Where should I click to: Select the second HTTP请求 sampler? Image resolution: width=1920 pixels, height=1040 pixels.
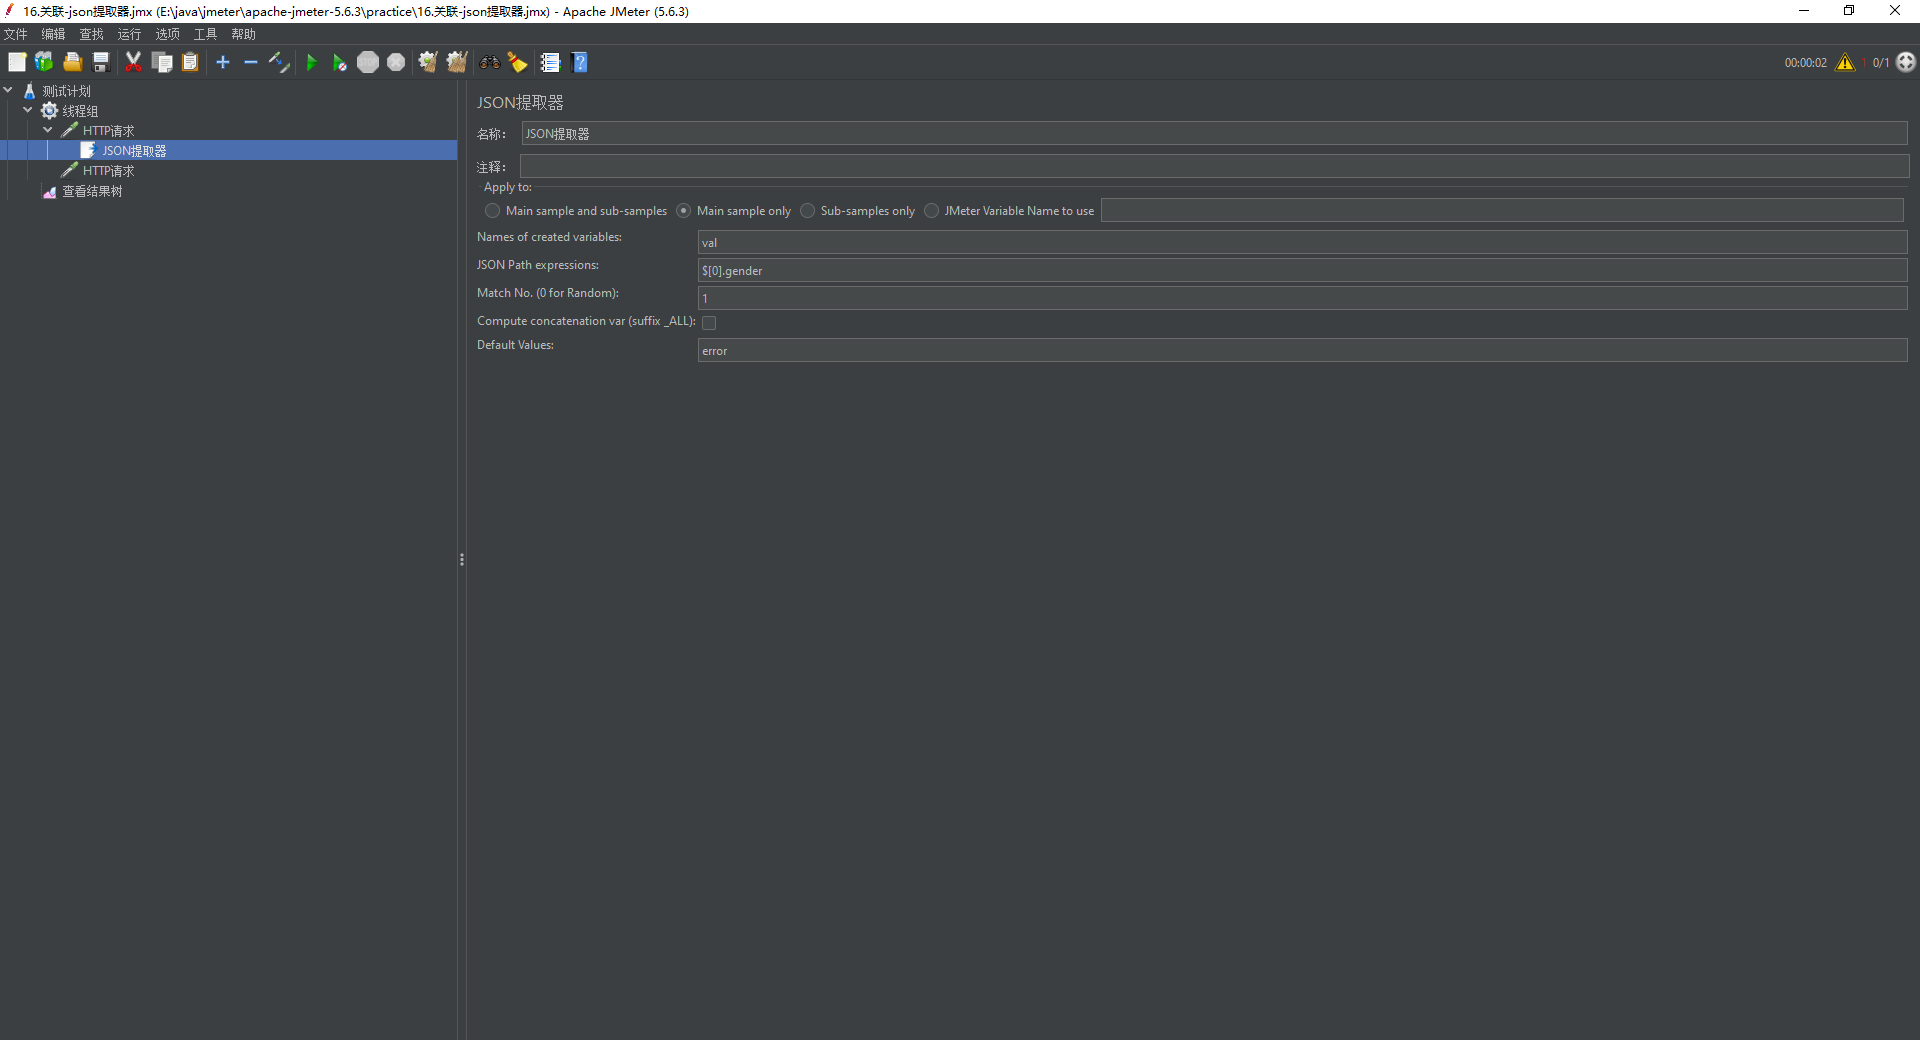[108, 171]
